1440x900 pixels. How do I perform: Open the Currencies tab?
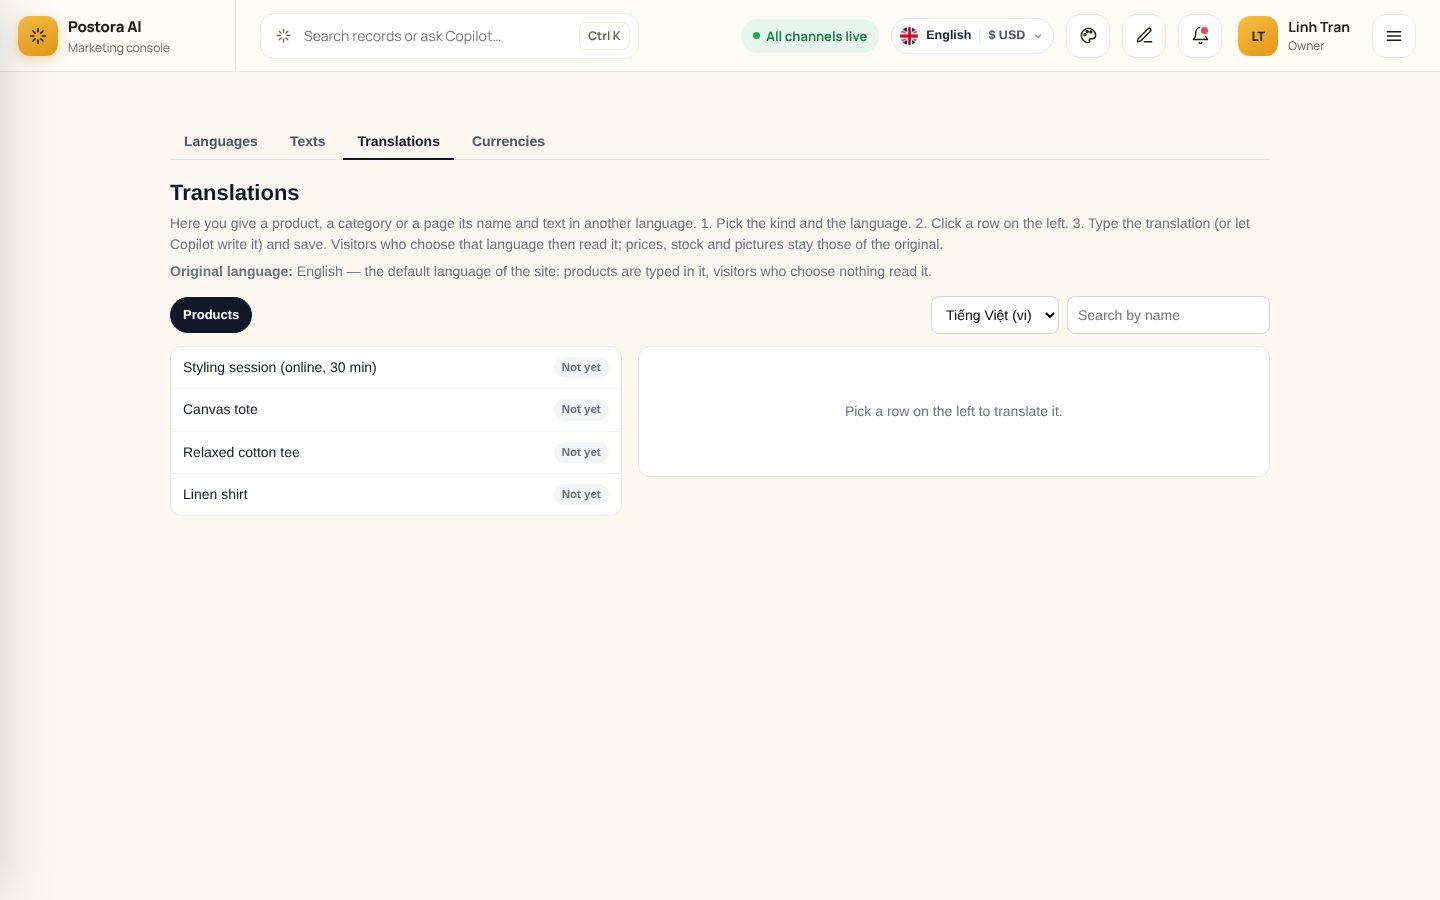tap(508, 141)
